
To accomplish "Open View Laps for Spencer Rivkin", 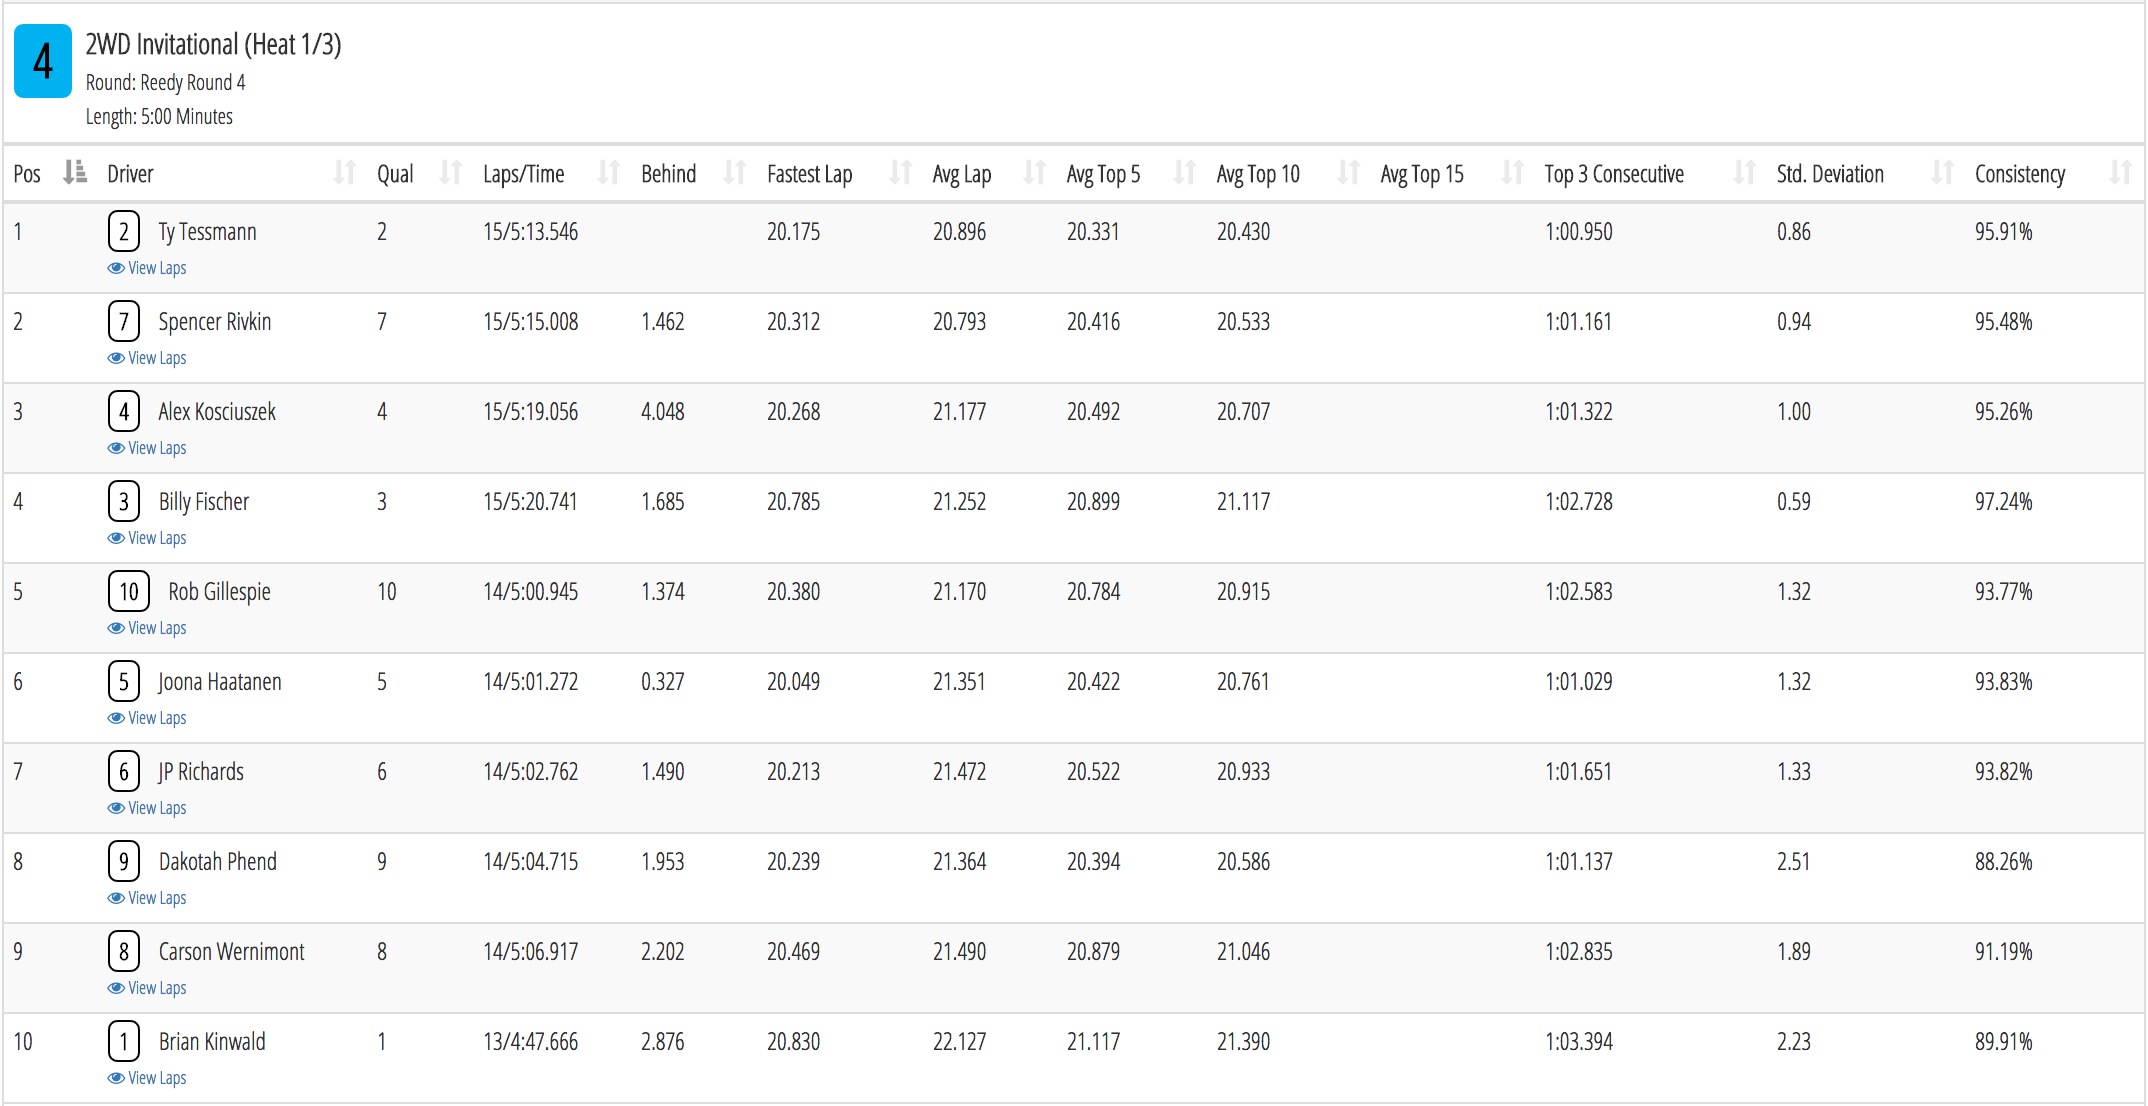I will pyautogui.click(x=147, y=358).
